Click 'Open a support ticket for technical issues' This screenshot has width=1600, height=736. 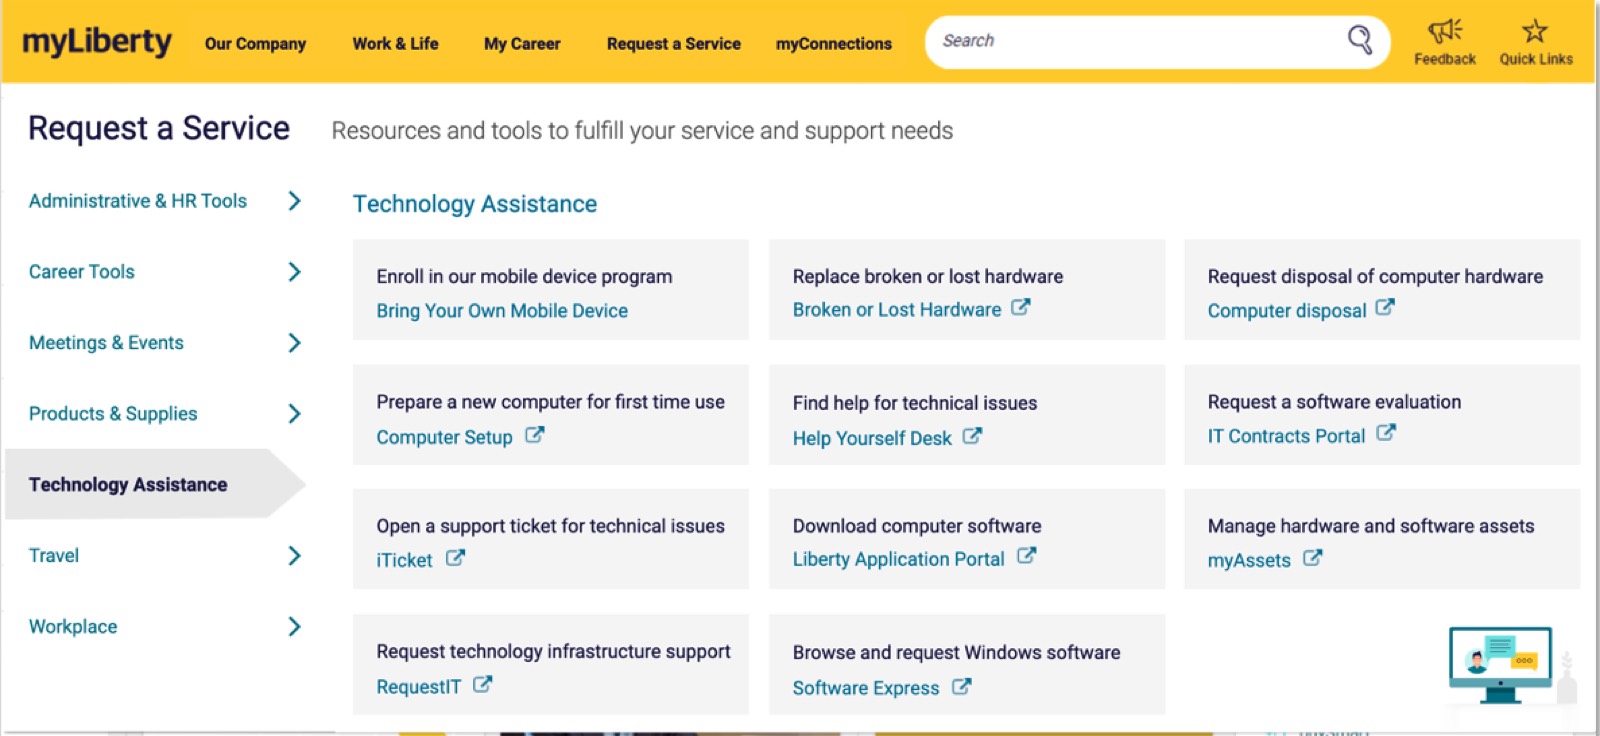pos(551,526)
